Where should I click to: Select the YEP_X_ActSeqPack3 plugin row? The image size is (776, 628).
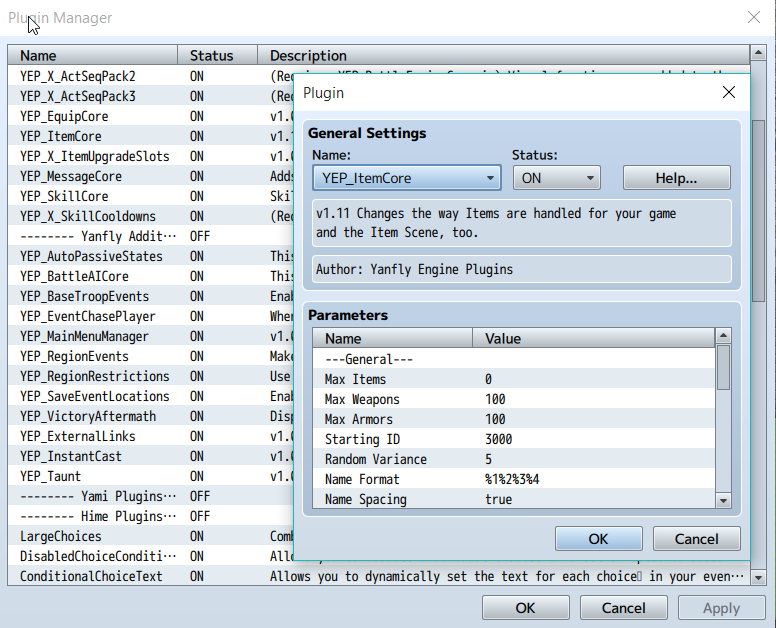pos(150,96)
